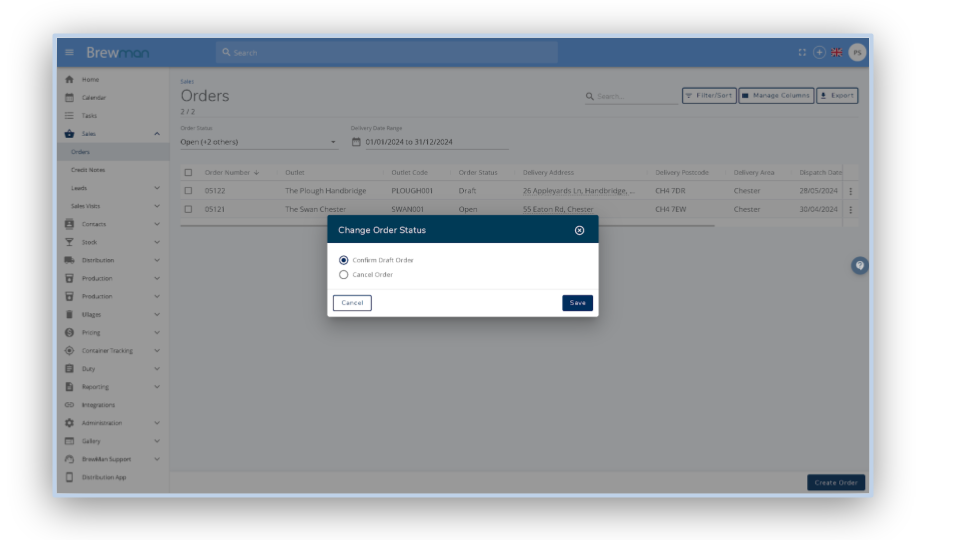Image resolution: width=960 pixels, height=540 pixels.
Task: Expand the Administration chevron
Action: pos(157,423)
